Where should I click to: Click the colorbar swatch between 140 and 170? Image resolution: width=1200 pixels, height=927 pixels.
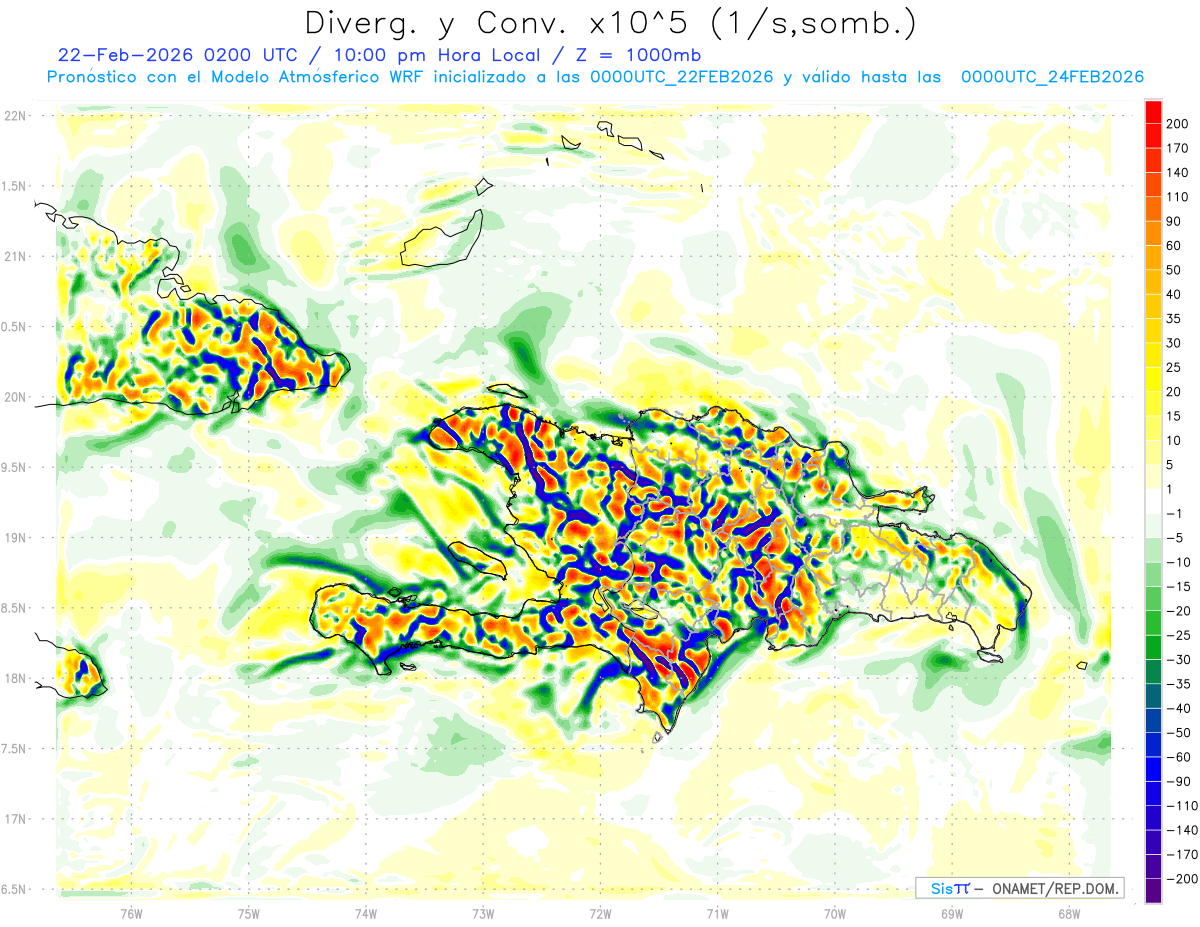click(1153, 161)
